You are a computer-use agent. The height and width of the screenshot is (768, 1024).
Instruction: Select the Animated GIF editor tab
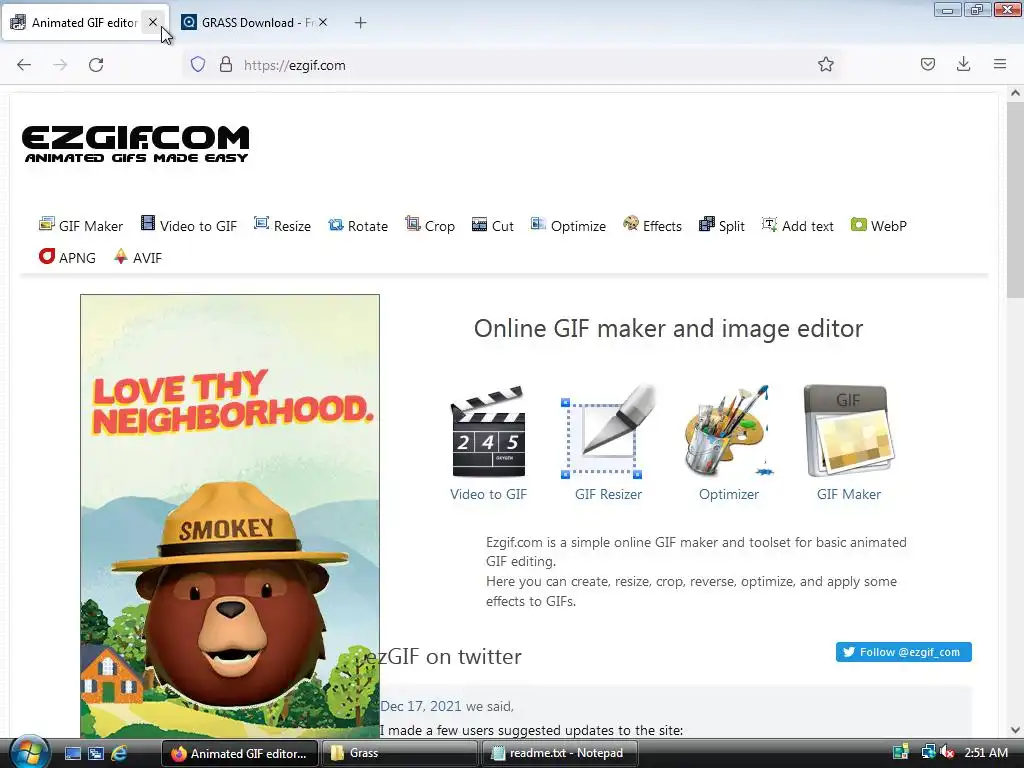(x=77, y=23)
